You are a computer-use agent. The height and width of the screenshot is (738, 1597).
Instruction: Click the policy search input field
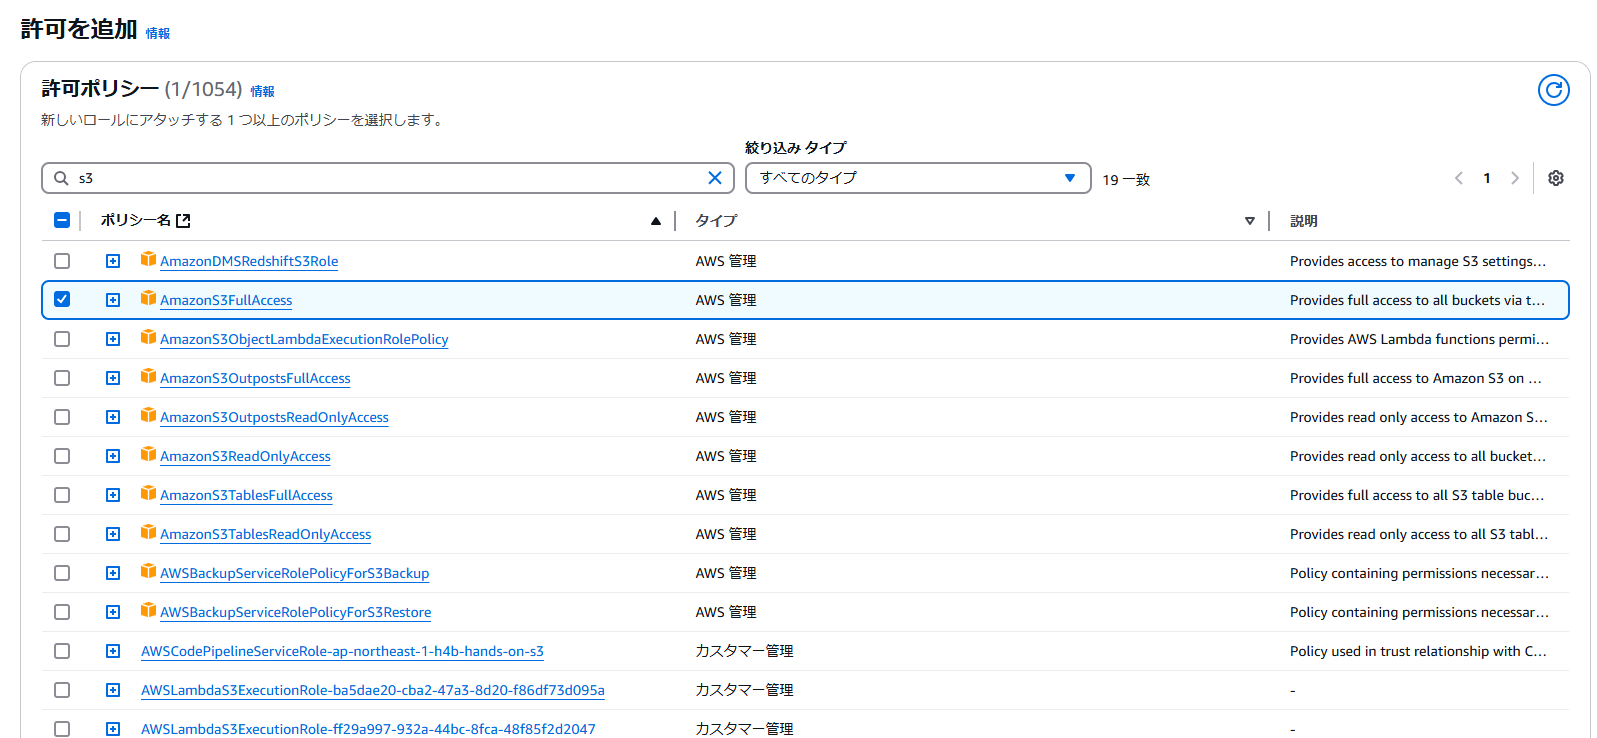388,178
